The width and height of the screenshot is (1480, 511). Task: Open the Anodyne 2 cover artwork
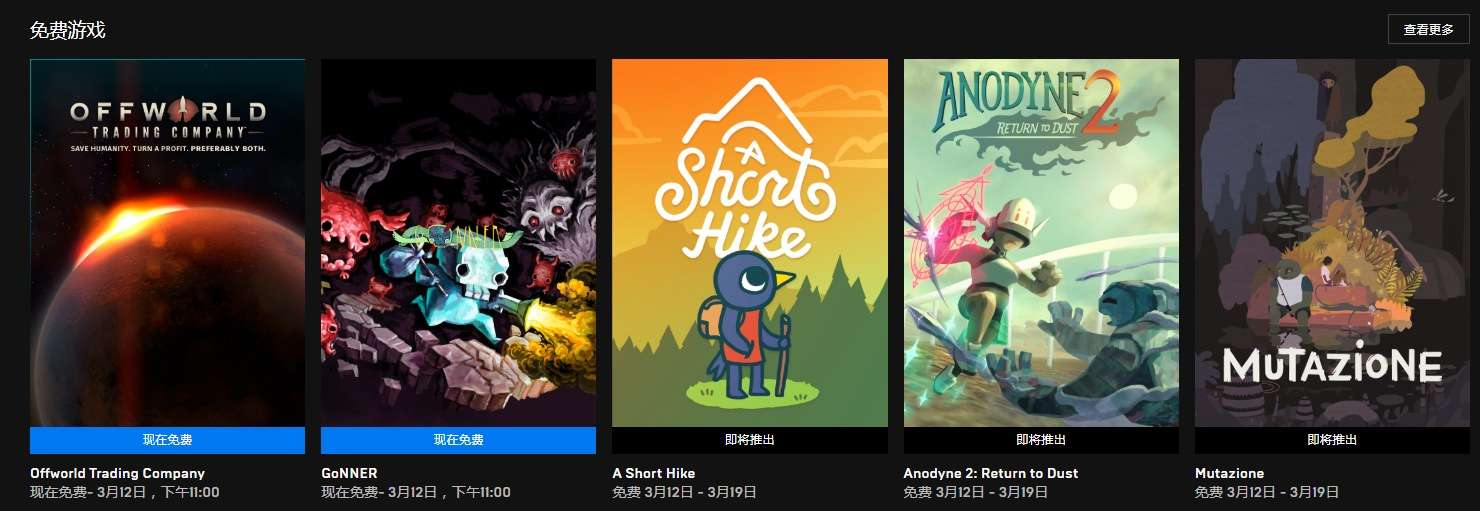pyautogui.click(x=1041, y=243)
